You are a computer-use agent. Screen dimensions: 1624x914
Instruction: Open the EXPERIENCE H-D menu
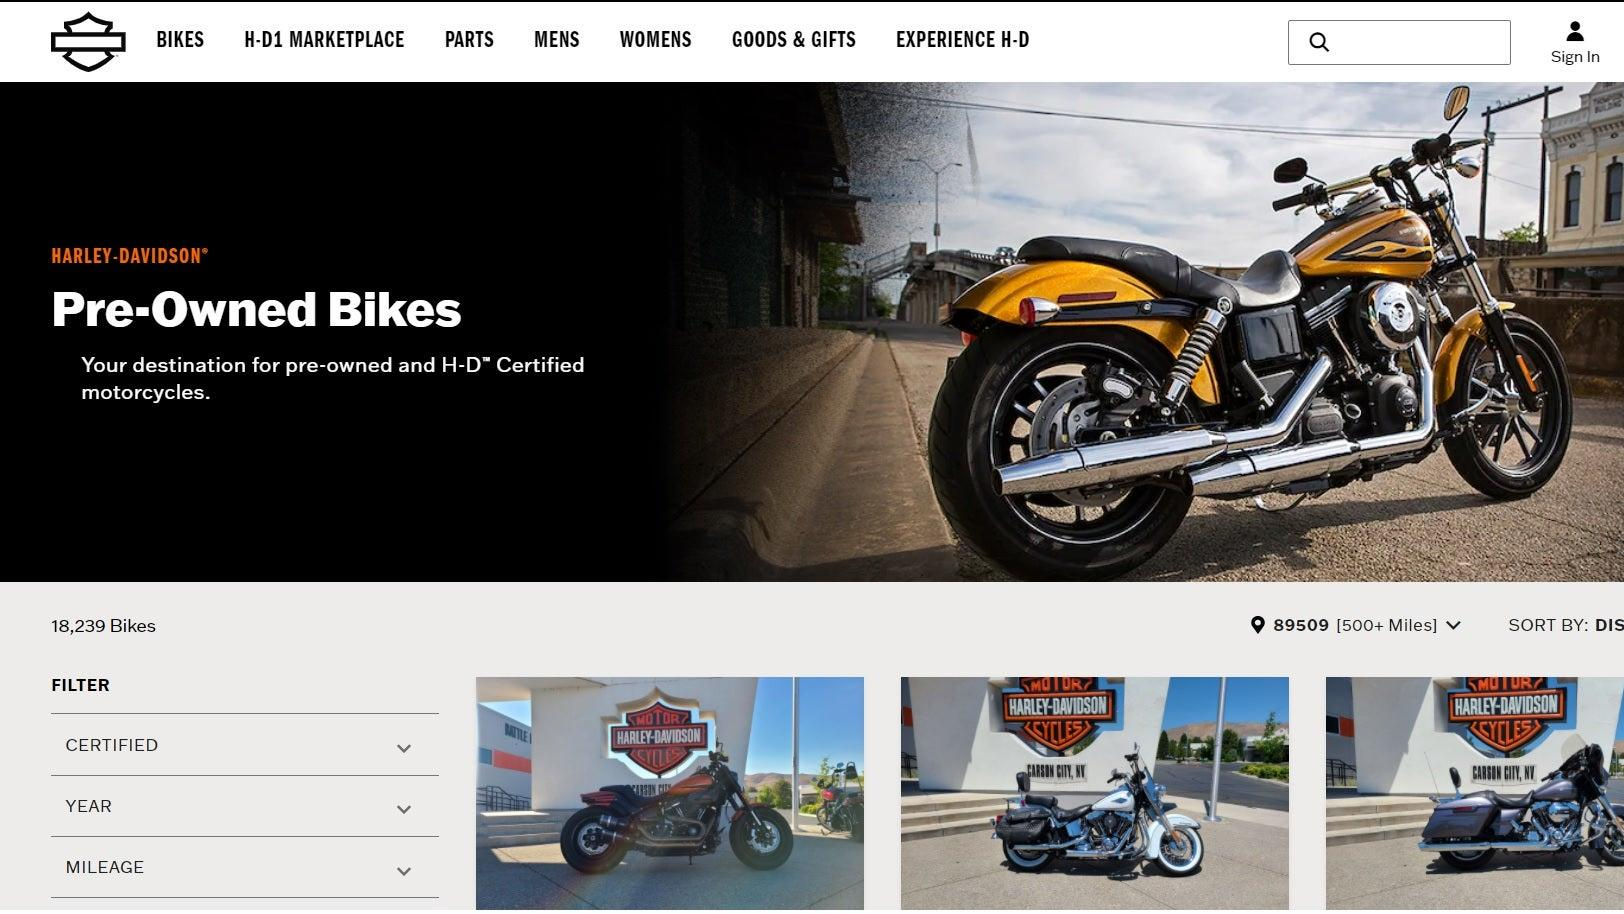(x=962, y=40)
